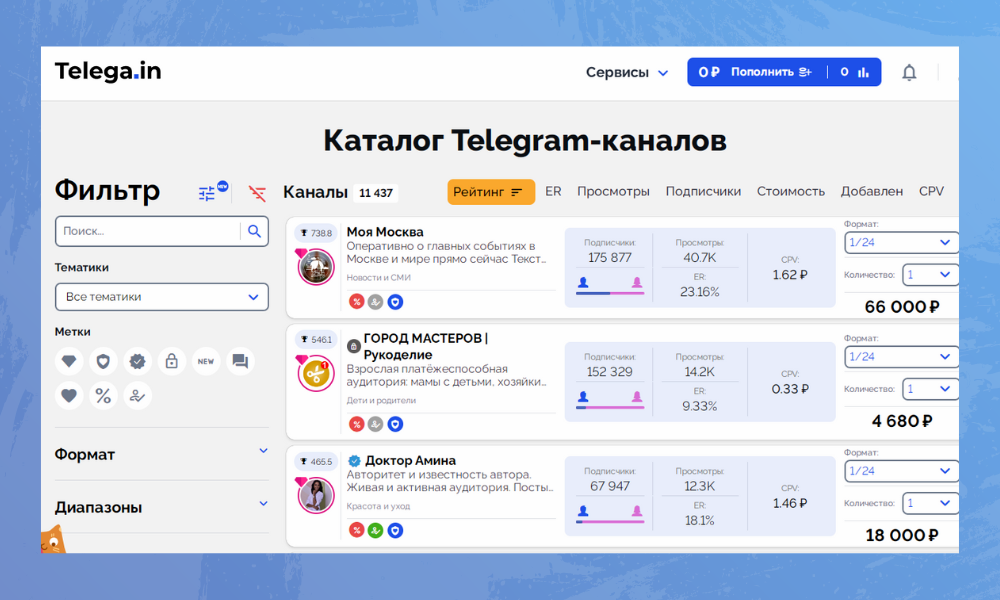Click the magnifier icon in the search box

(254, 231)
